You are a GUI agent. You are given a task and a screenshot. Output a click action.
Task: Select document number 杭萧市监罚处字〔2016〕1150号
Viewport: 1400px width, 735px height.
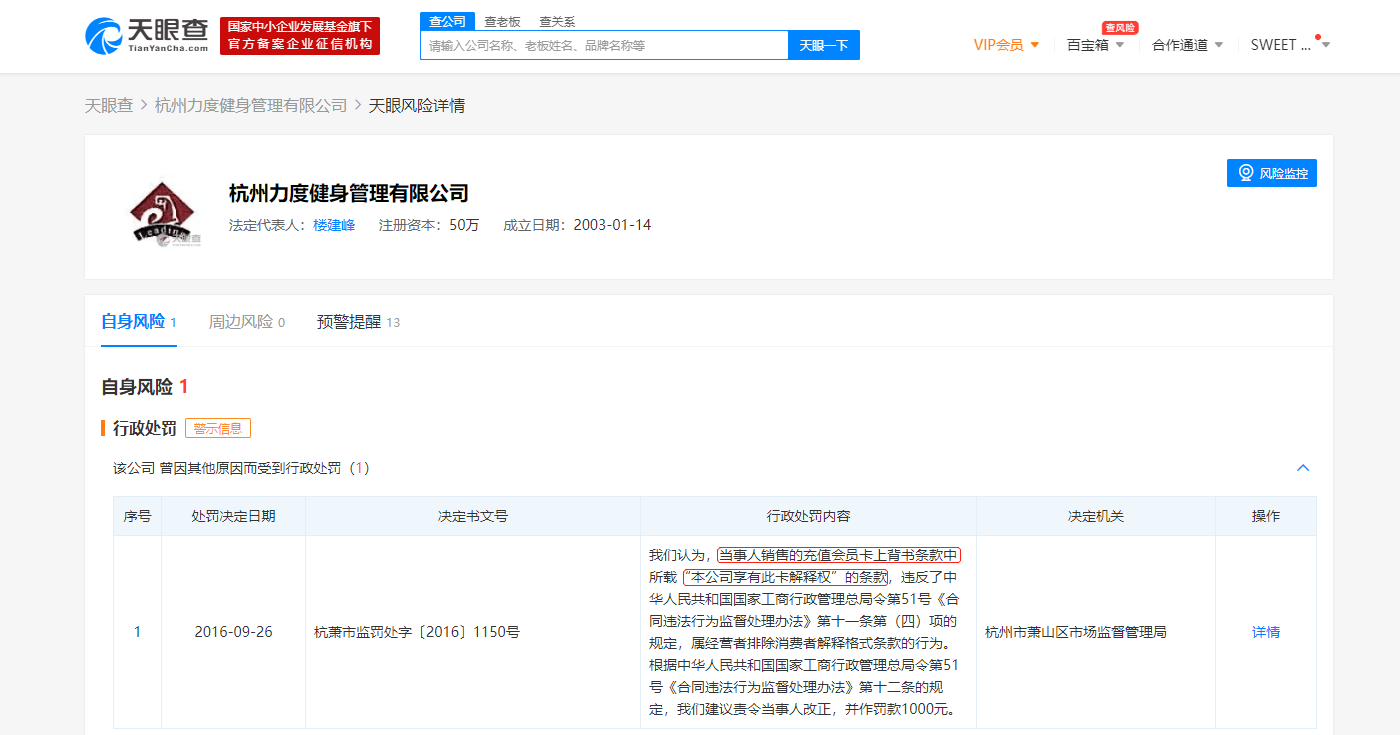[417, 632]
